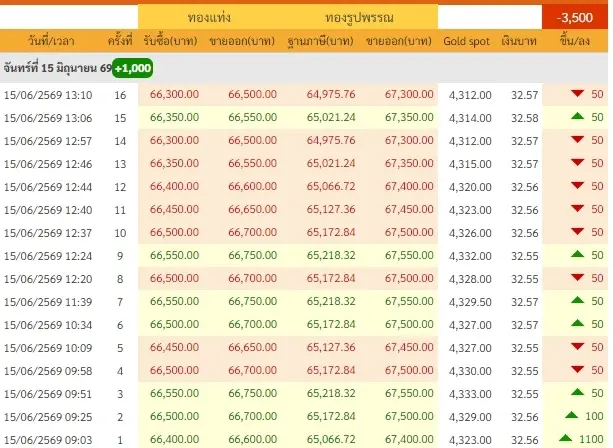The height and width of the screenshot is (448, 613).
Task: Click timestamp 15/06/2569 11:39
Action: [x=48, y=302]
